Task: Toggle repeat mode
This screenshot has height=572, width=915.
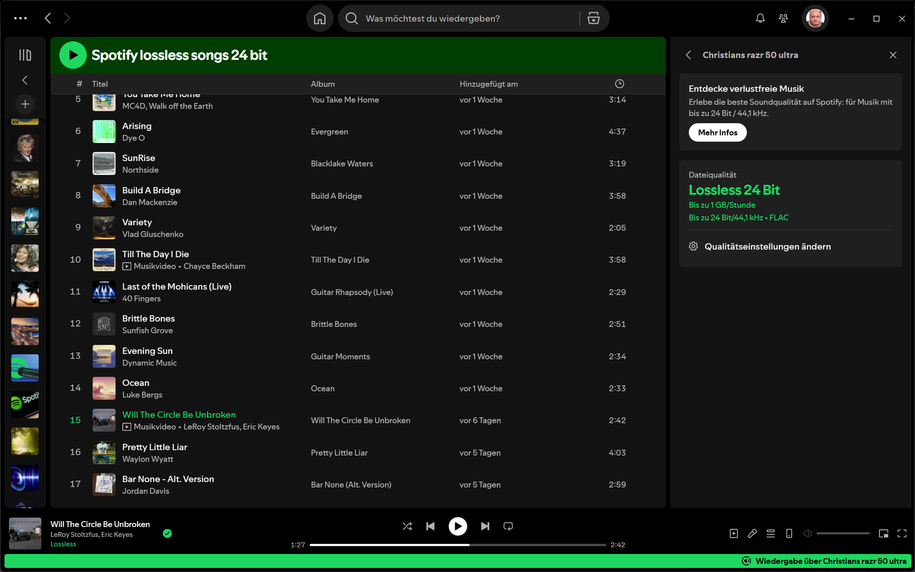Action: (x=508, y=526)
